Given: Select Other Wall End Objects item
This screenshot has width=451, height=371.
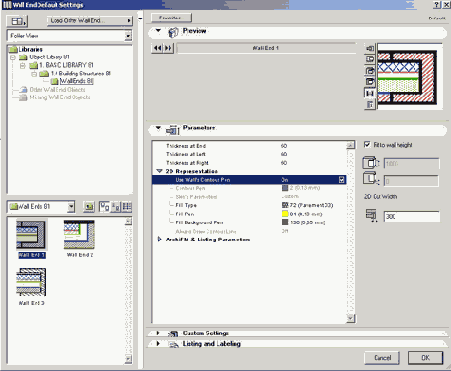Looking at the screenshot, I should (57, 90).
